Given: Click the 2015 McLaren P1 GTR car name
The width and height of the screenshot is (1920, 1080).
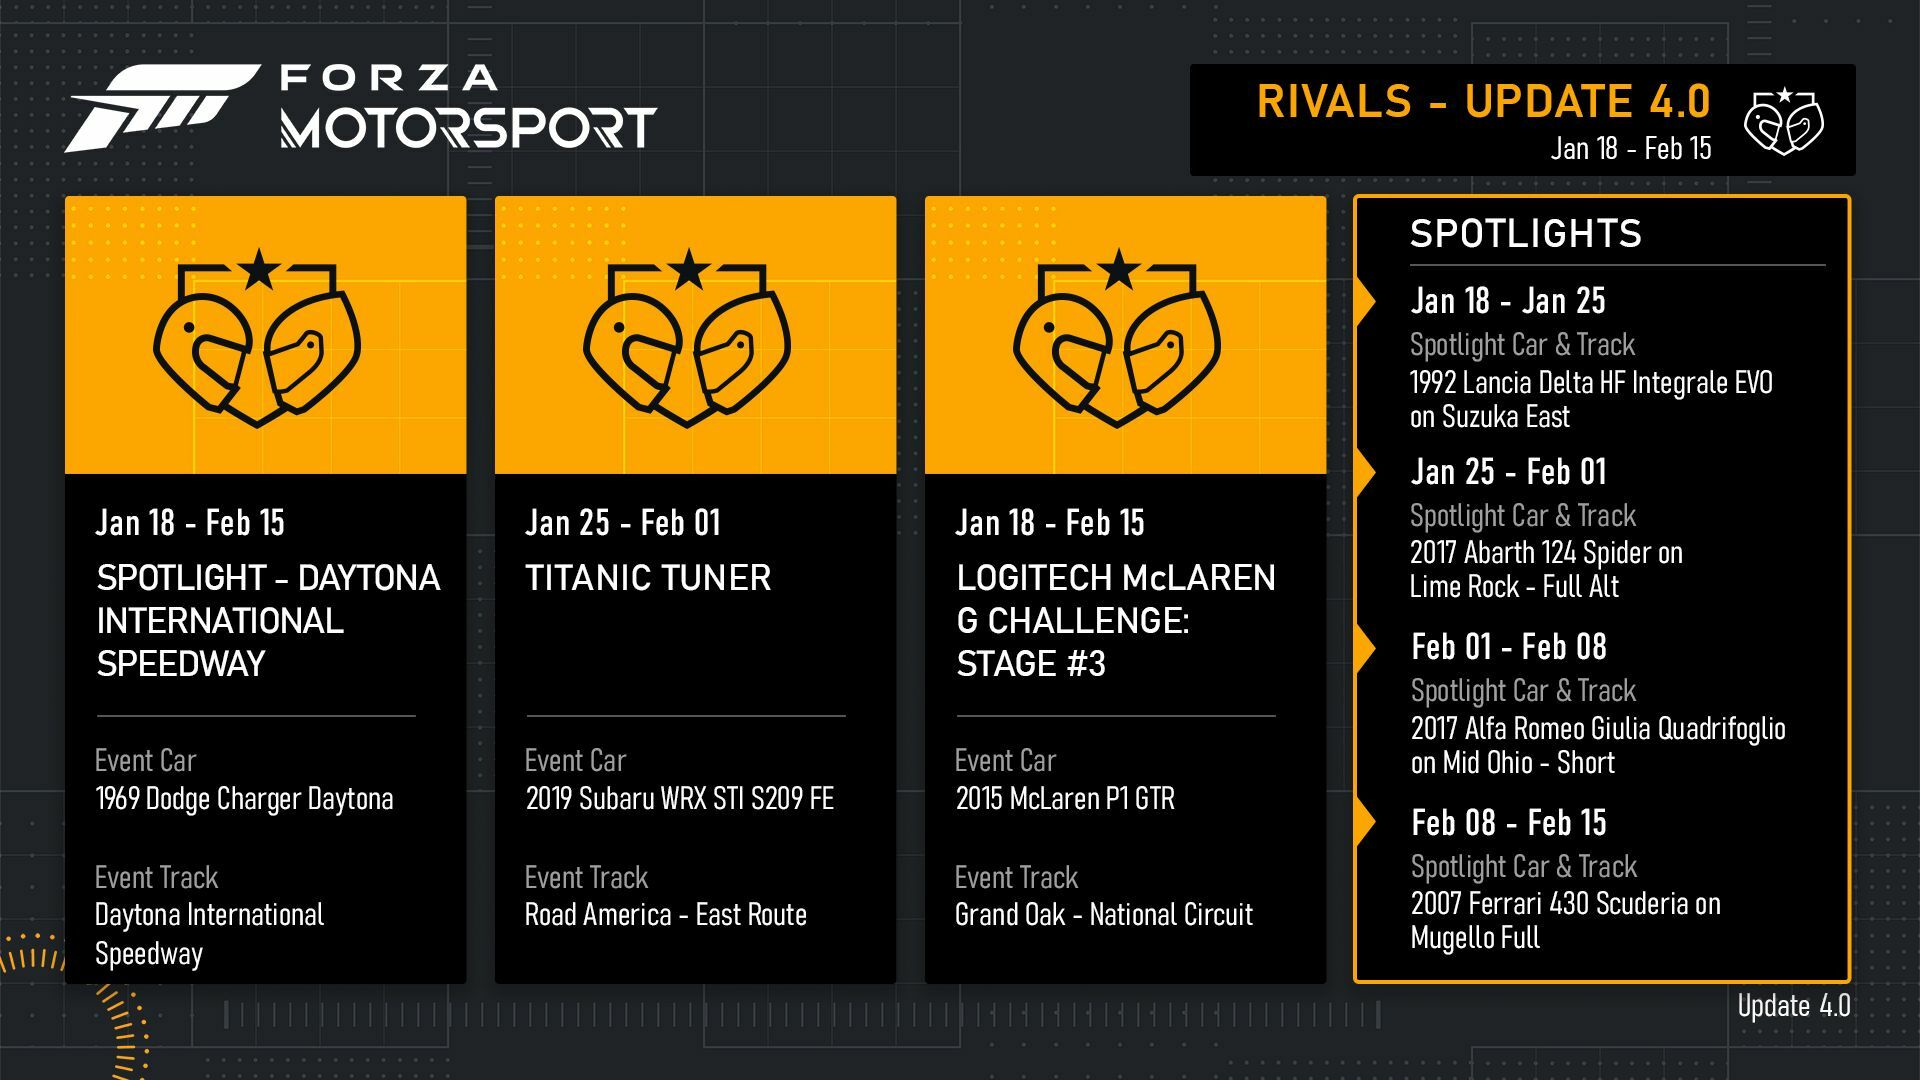Looking at the screenshot, I should (x=1065, y=799).
